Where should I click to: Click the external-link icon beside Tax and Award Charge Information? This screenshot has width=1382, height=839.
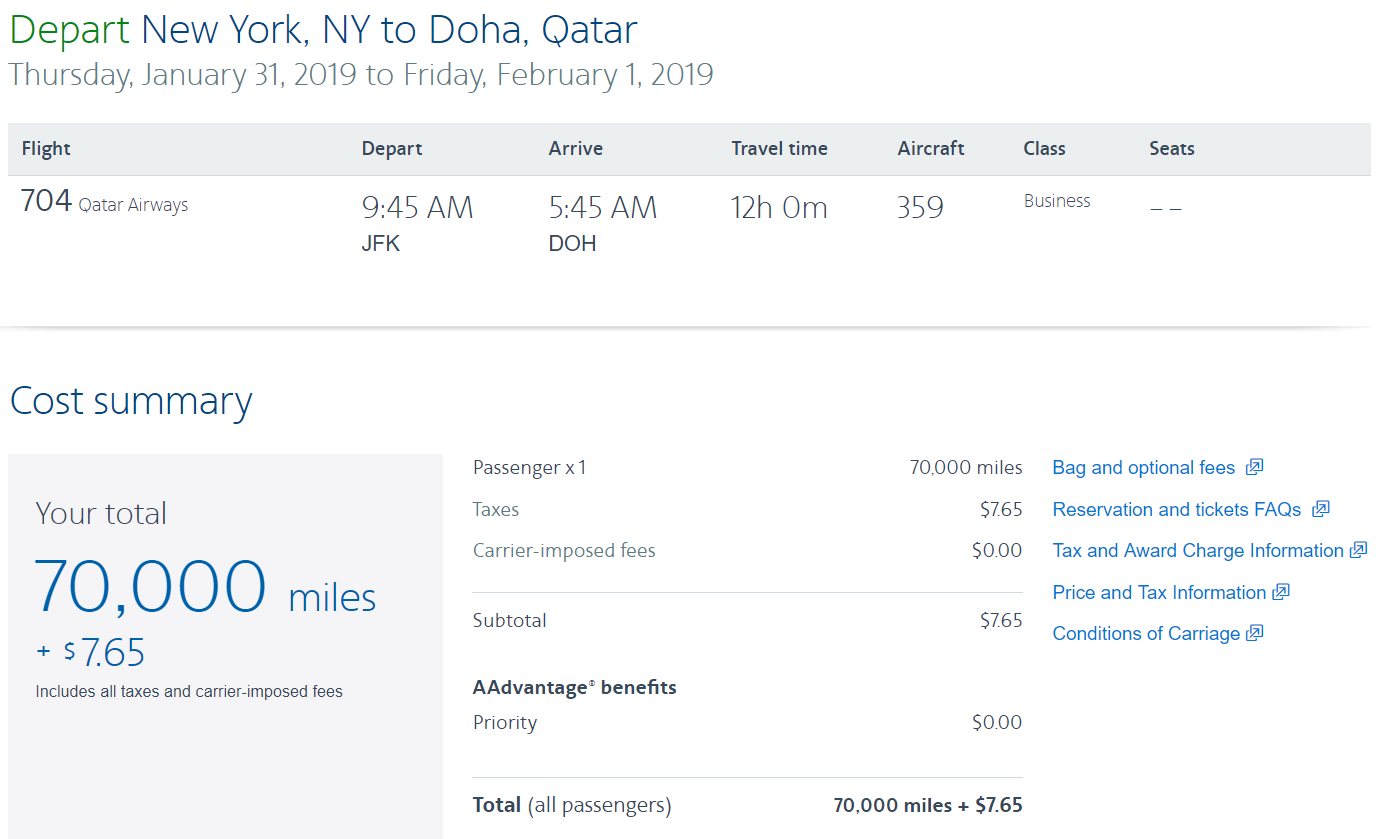click(x=1358, y=550)
